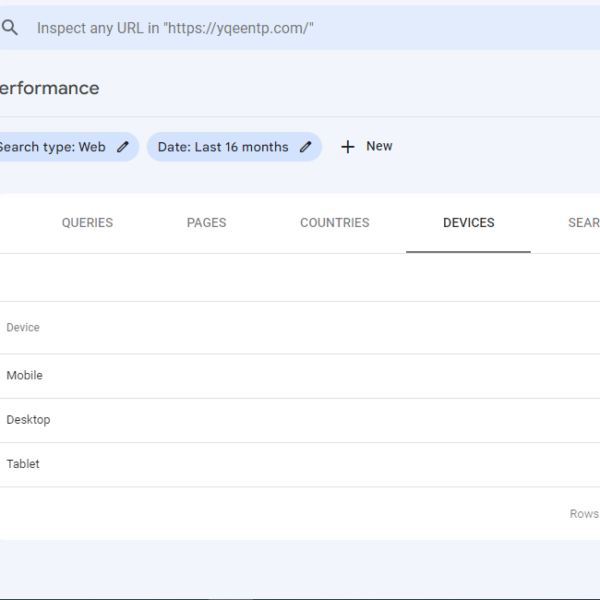Select the Tablet device row
600x600 pixels.
pos(300,465)
